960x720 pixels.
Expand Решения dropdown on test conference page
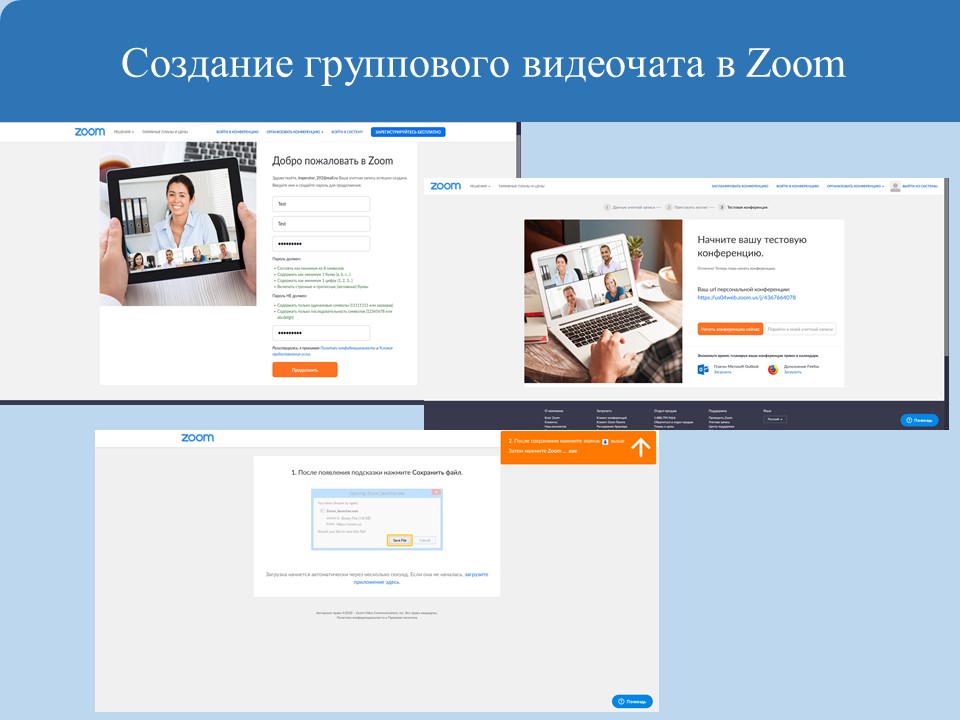[x=480, y=186]
